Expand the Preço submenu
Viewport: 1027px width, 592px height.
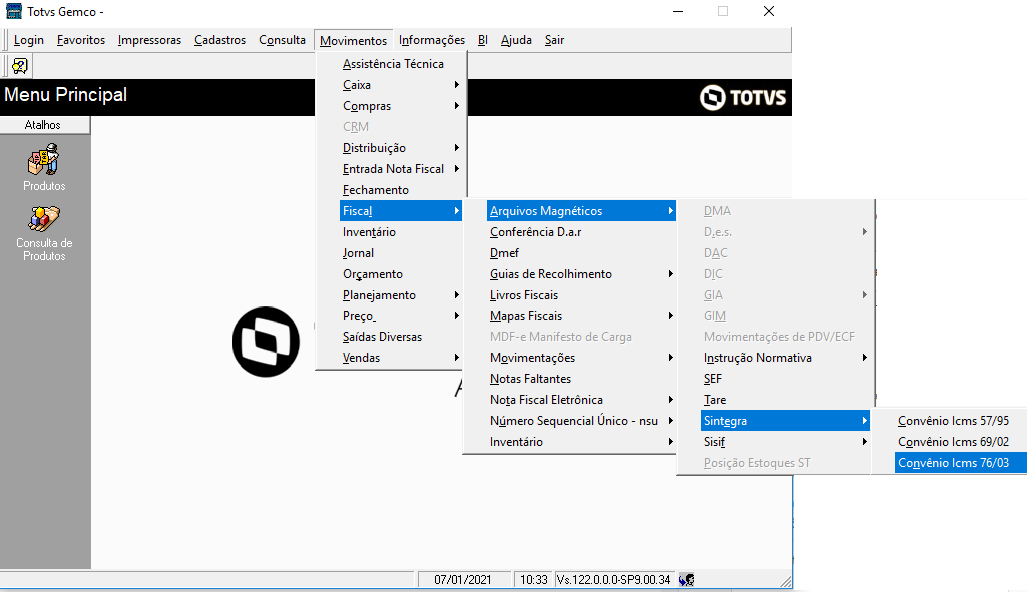pos(401,315)
